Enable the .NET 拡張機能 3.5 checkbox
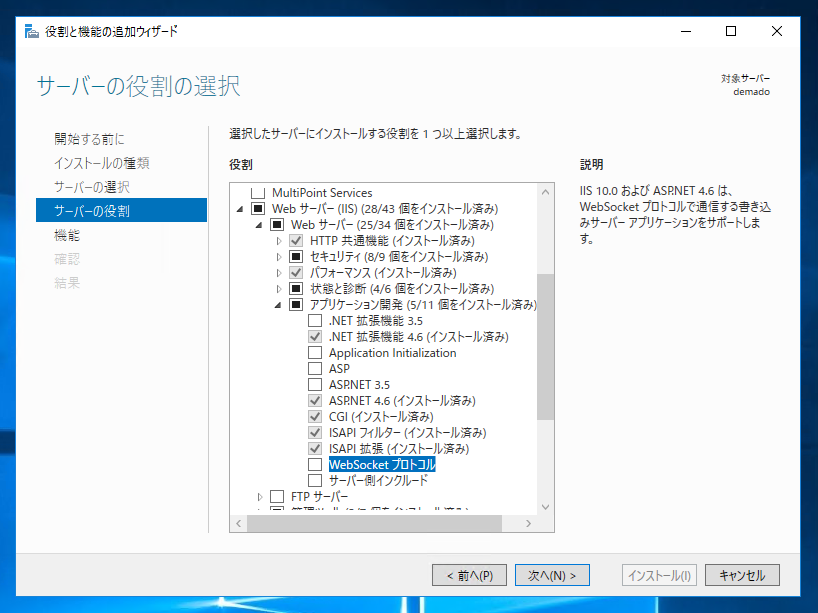The width and height of the screenshot is (818, 613). [x=315, y=320]
